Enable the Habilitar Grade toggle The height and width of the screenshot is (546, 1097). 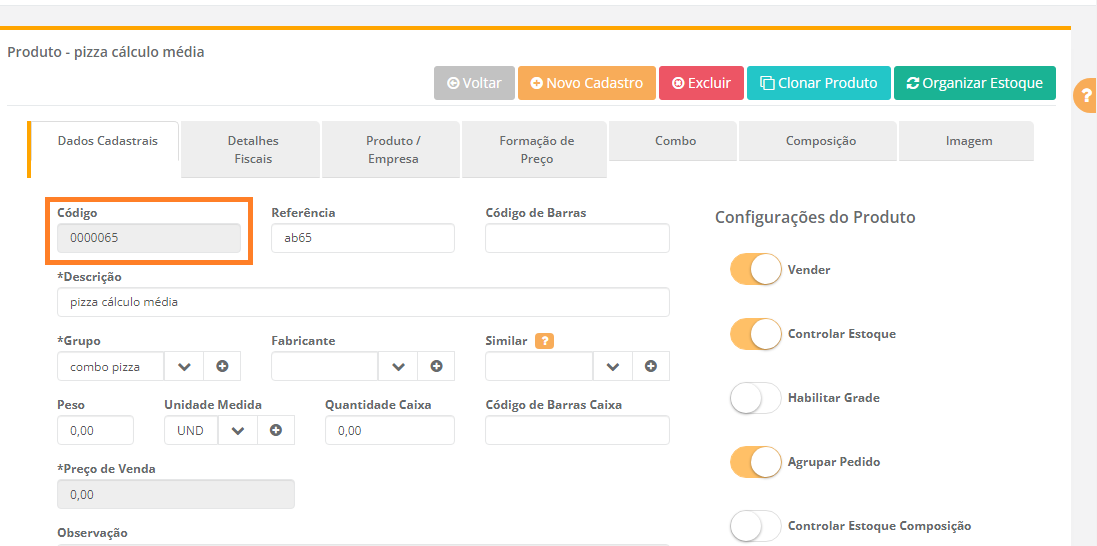[x=755, y=398]
